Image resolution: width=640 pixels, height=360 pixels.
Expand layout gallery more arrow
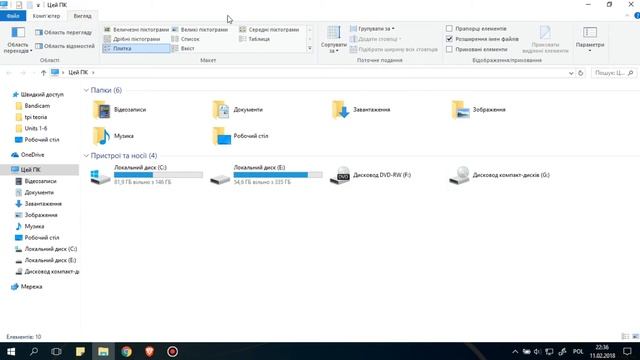(x=309, y=49)
